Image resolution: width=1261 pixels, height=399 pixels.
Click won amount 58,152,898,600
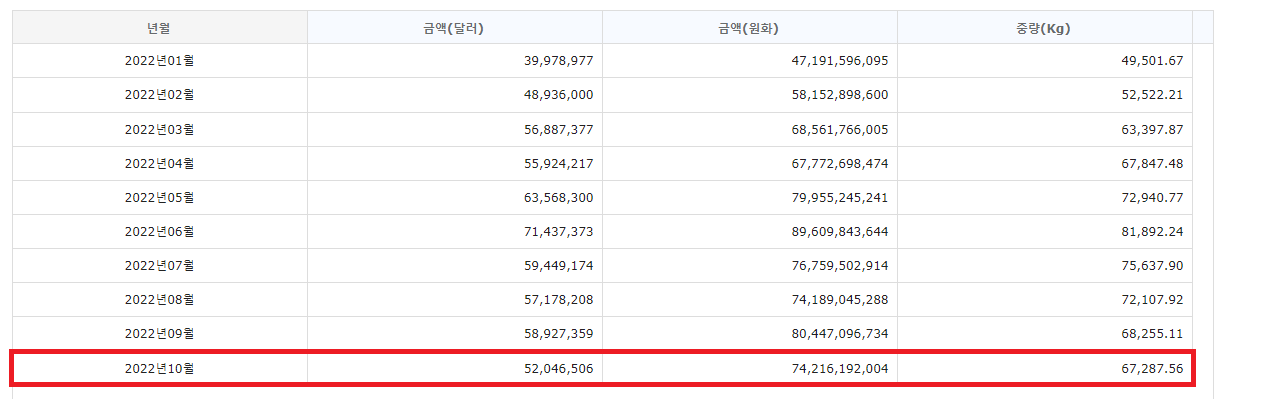[841, 95]
